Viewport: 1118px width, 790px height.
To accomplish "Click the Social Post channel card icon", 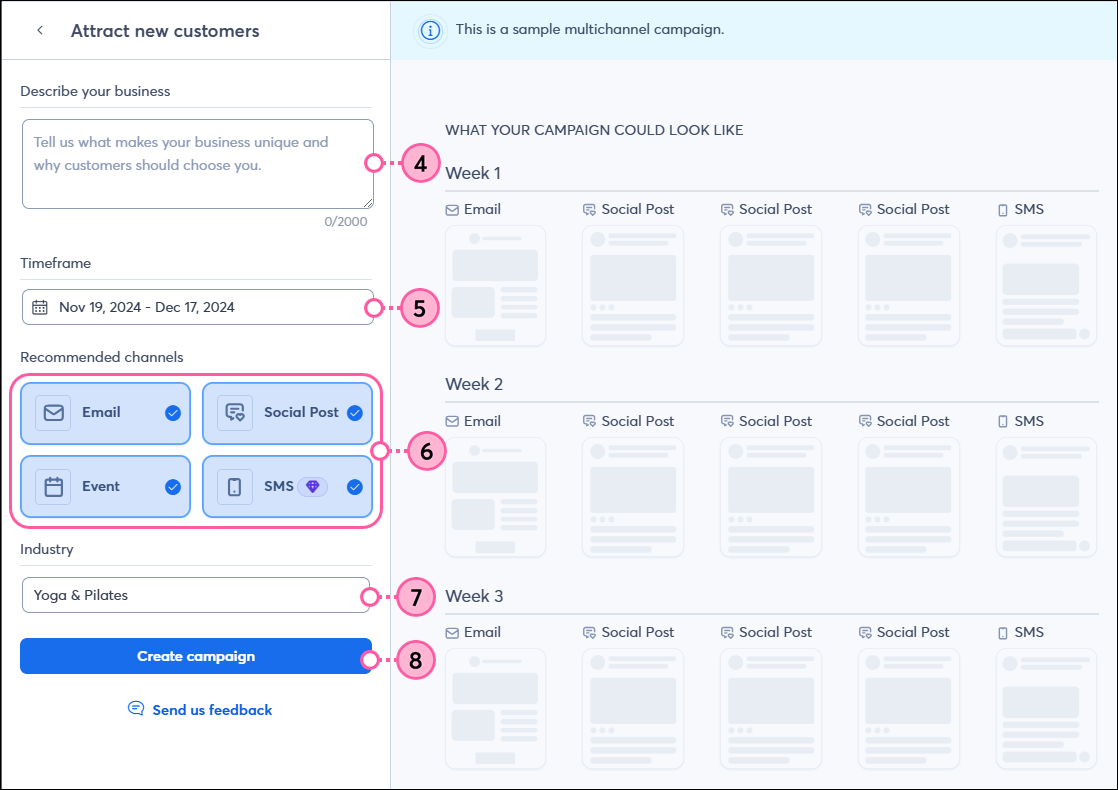I will click(235, 413).
